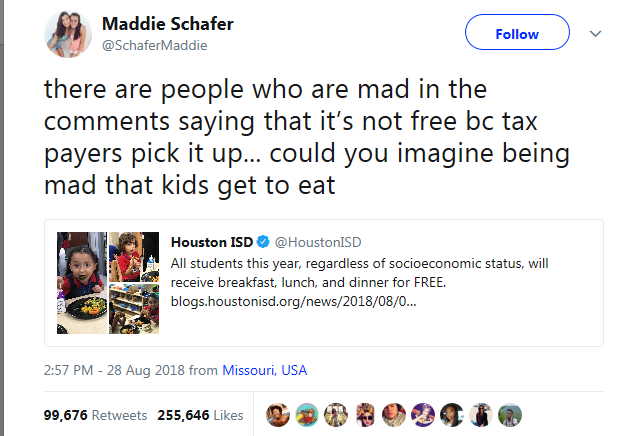Click Maddie Schafer's profile avatar
Image resolution: width=632 pixels, height=436 pixels.
69,36
